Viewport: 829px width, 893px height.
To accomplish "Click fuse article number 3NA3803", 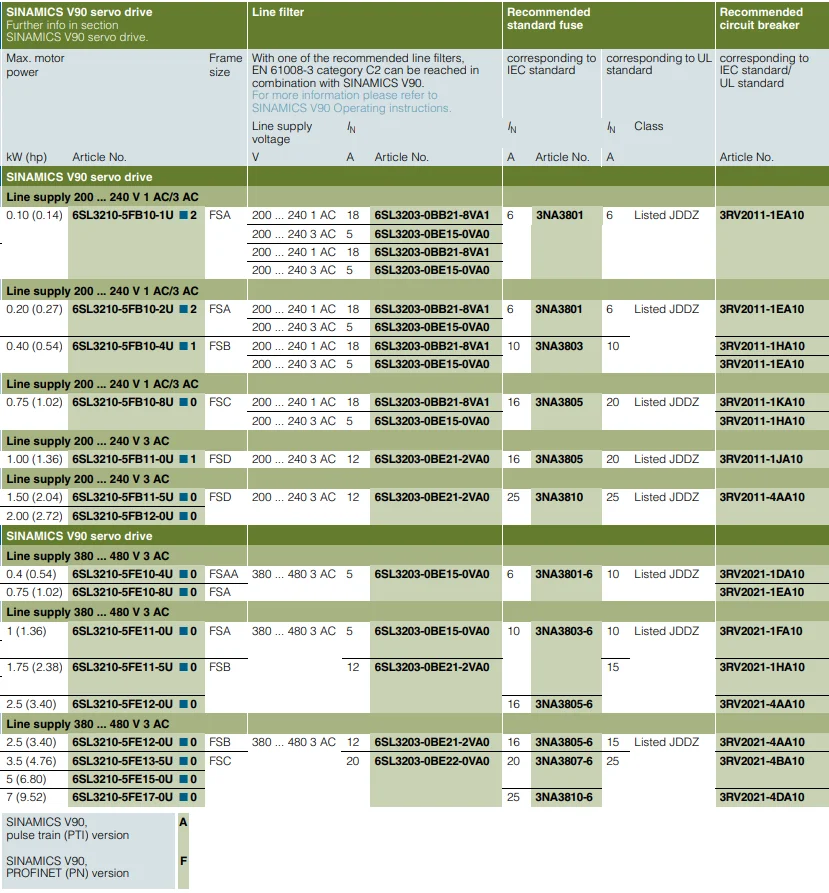I will 559,346.
